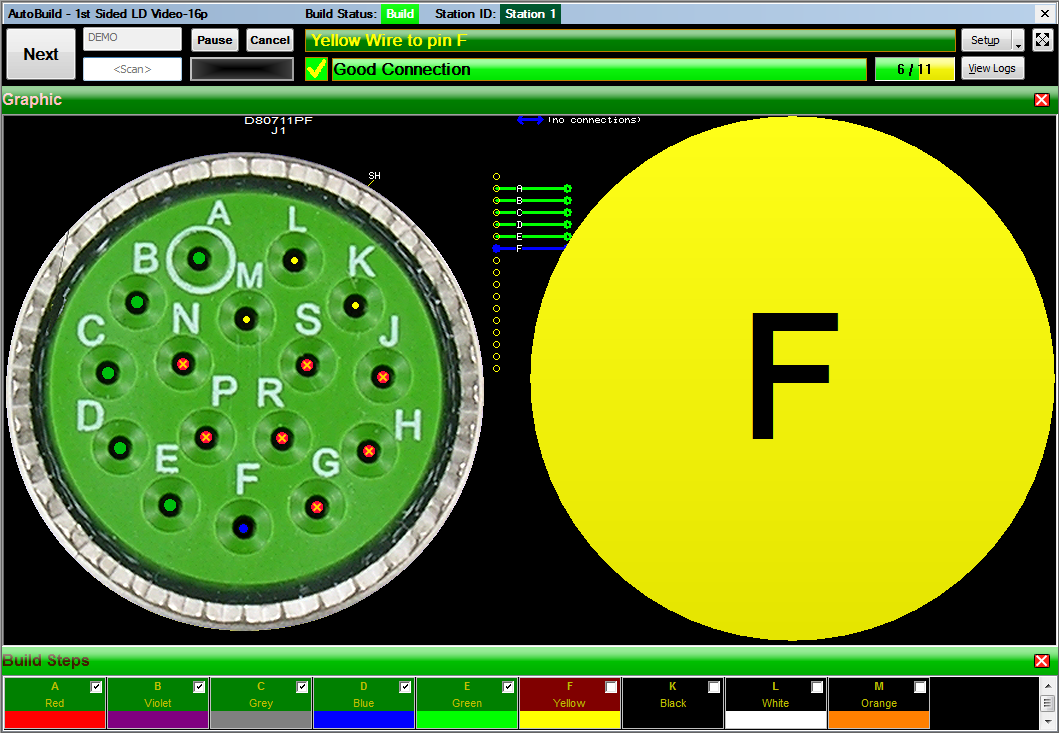This screenshot has width=1060, height=734.
Task: Click pin F on the connector graphic
Action: coord(242,527)
